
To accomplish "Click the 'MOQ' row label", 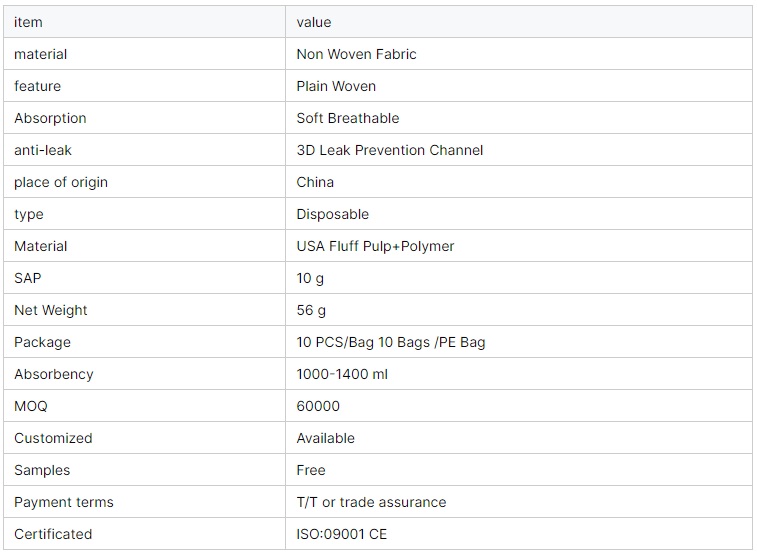I will pos(31,406).
